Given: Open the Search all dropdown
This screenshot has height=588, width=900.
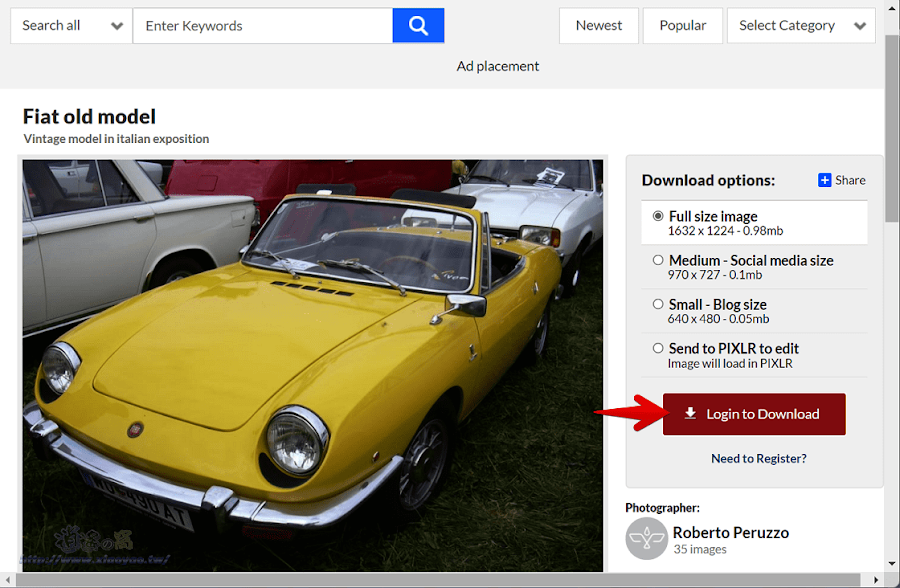Looking at the screenshot, I should point(71,25).
